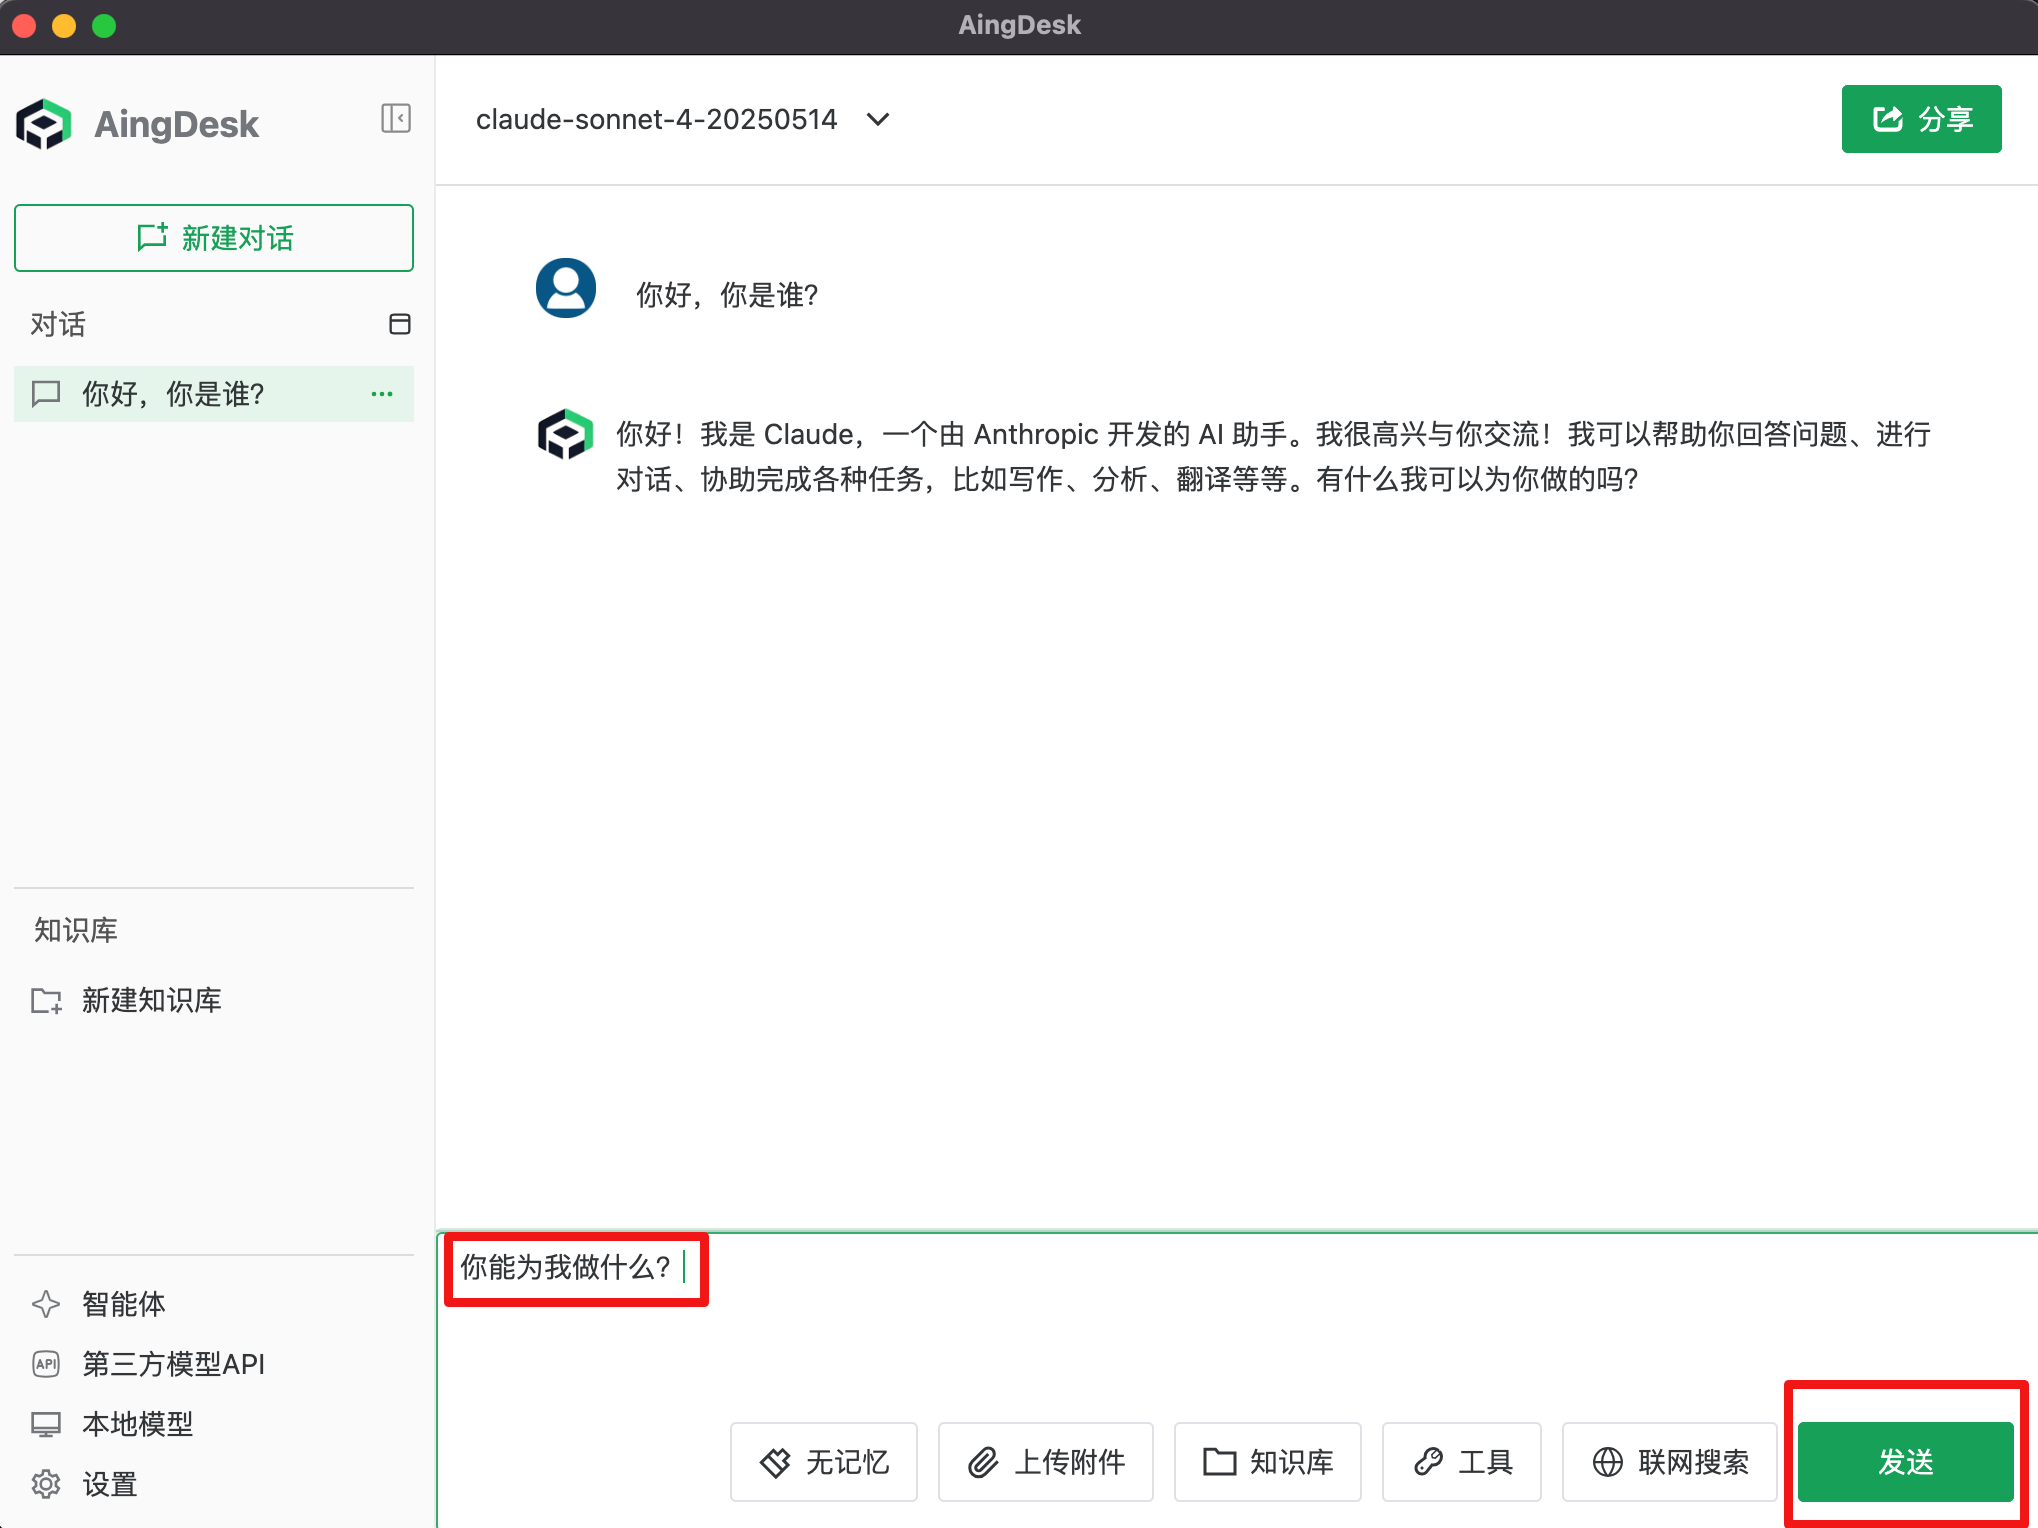
Task: Click the 工具 tools icon
Action: click(1430, 1462)
